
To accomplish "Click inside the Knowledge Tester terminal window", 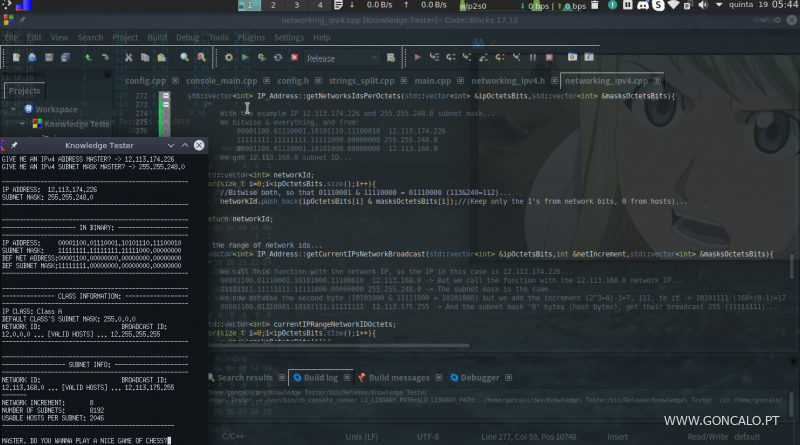I will tap(100, 300).
